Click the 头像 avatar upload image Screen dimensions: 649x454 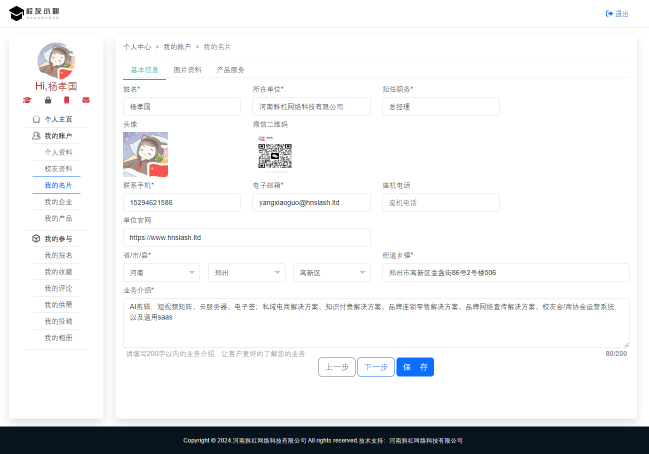coord(146,154)
